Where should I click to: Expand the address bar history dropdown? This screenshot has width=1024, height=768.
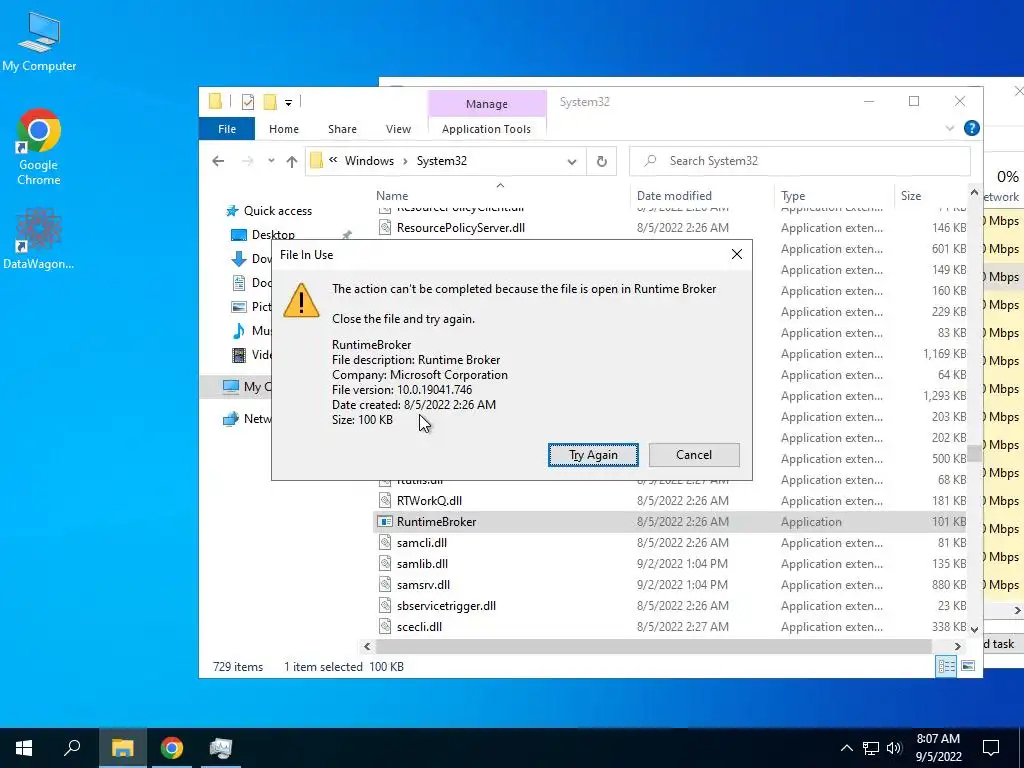point(571,162)
